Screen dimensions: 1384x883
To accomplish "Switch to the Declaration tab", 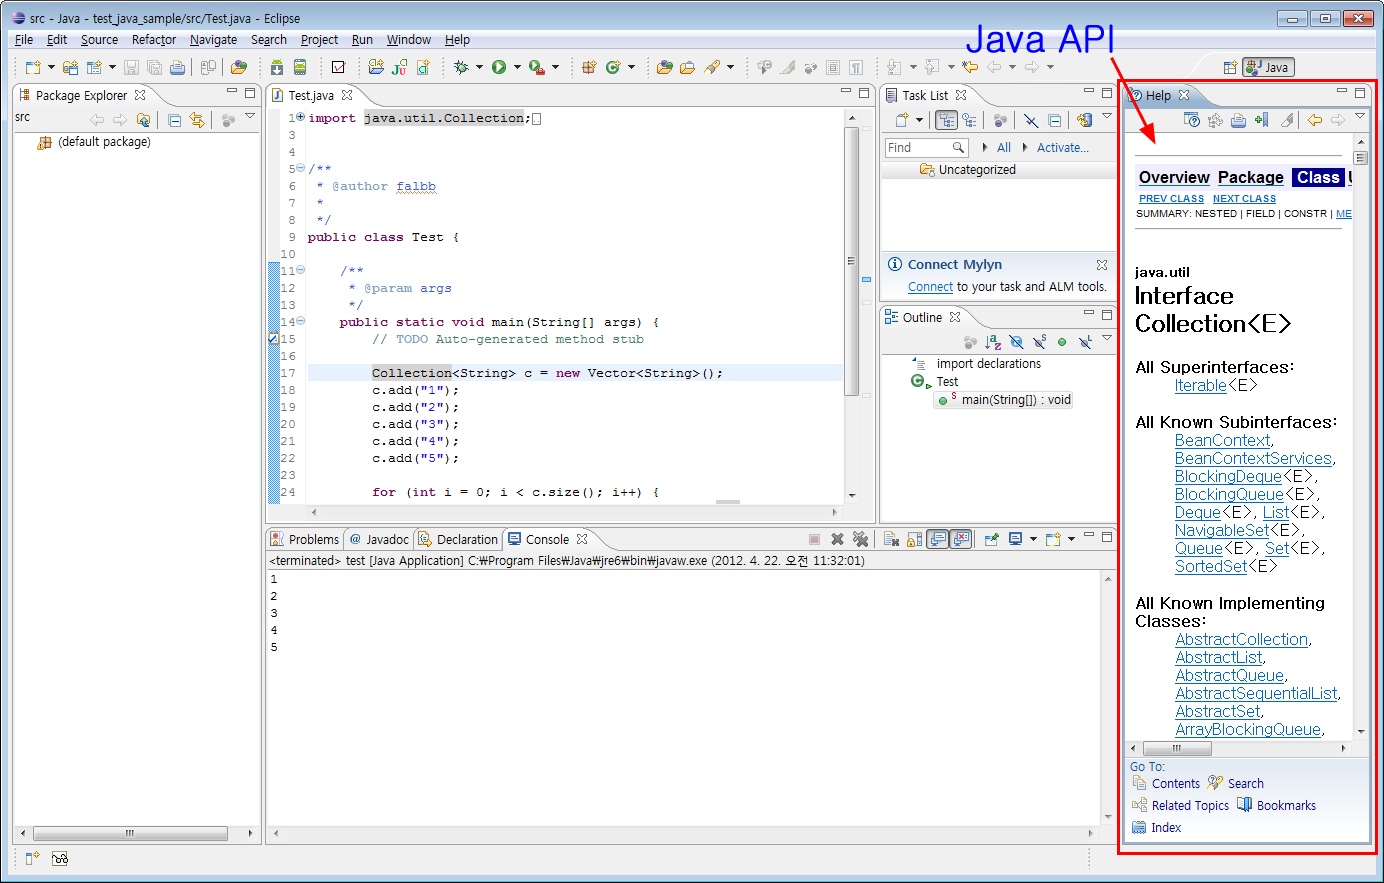I will 458,539.
